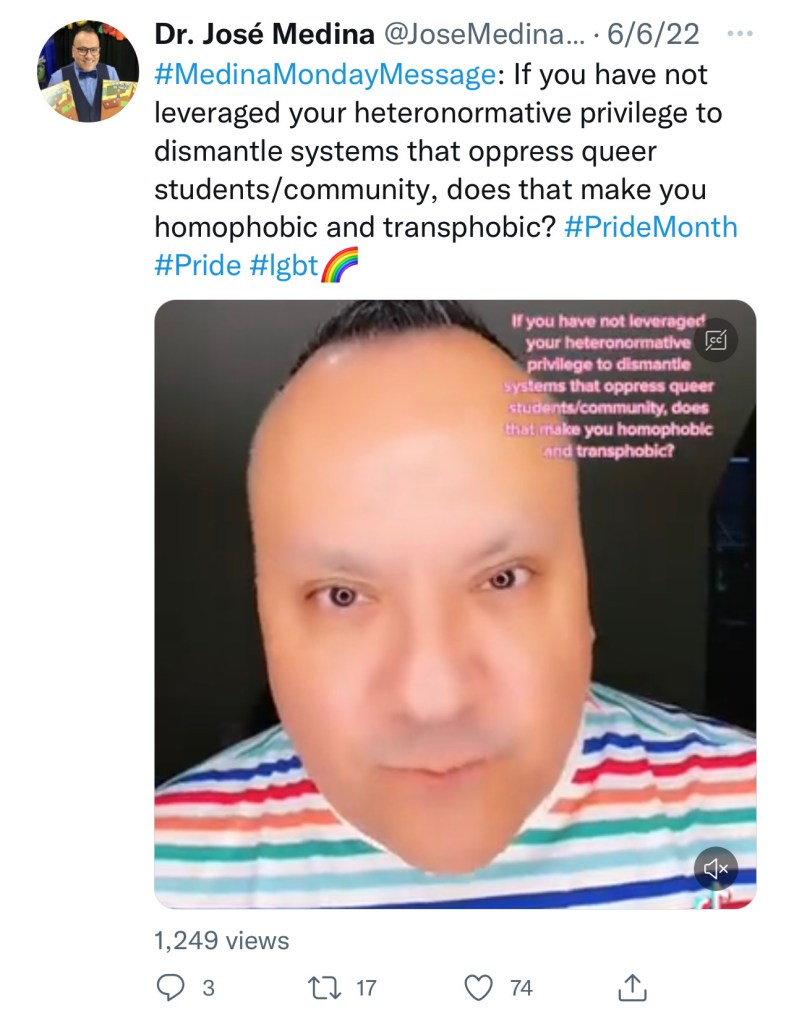Play the embedded video

(x=455, y=604)
